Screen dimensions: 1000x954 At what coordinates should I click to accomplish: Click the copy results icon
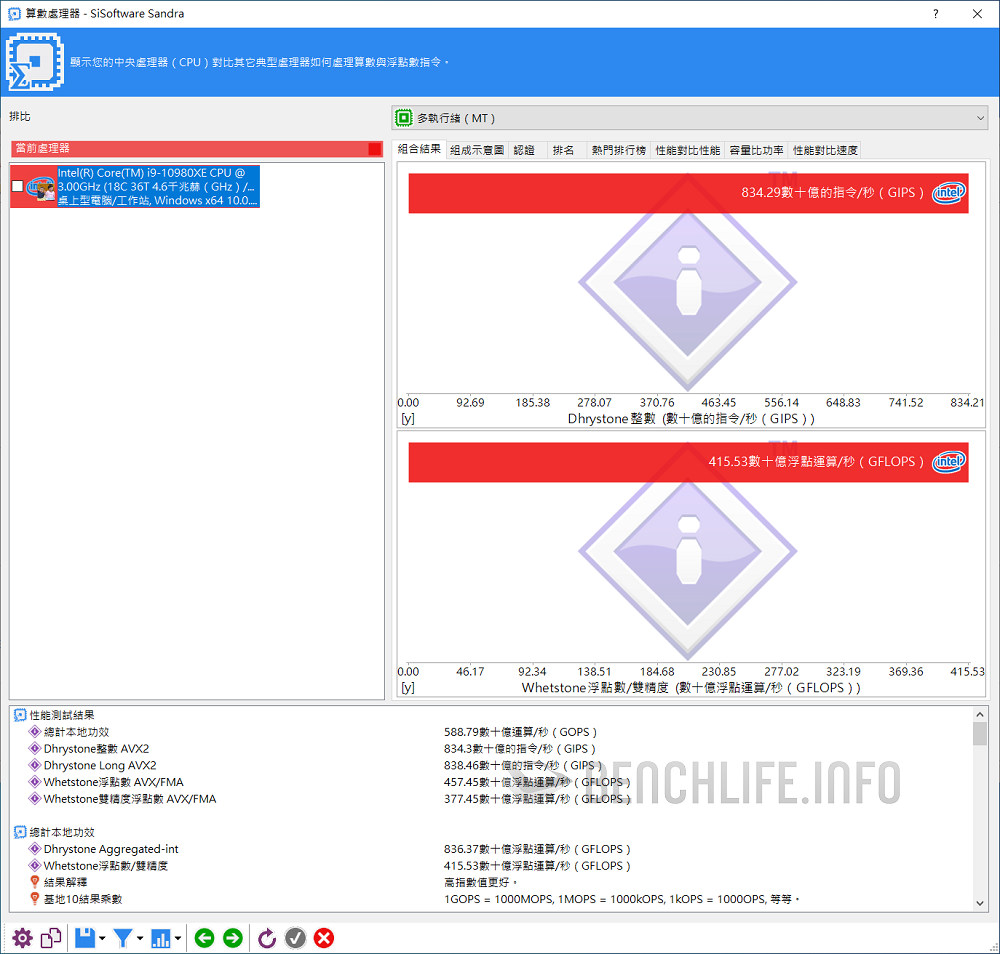click(51, 938)
